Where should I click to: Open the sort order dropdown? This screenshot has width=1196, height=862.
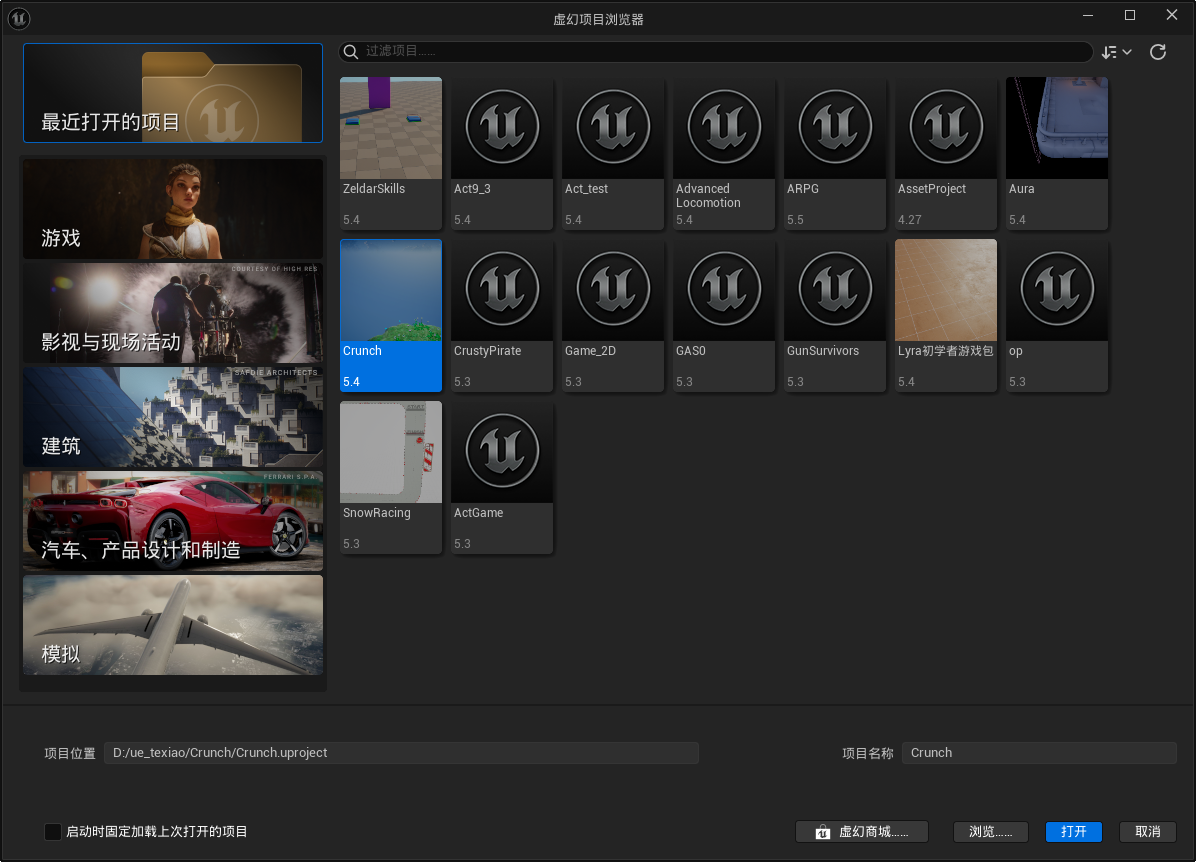point(1116,52)
